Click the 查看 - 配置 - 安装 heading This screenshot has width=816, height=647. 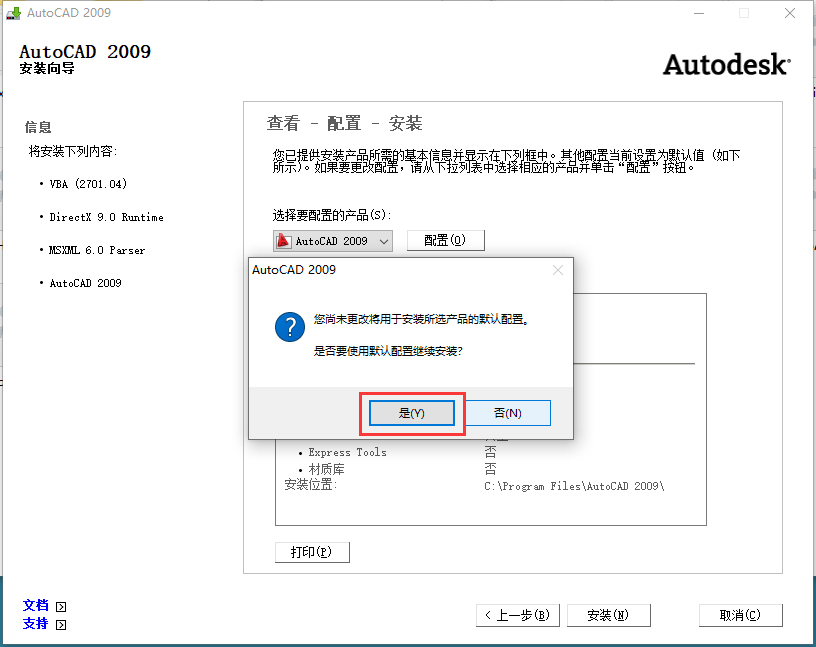point(345,123)
